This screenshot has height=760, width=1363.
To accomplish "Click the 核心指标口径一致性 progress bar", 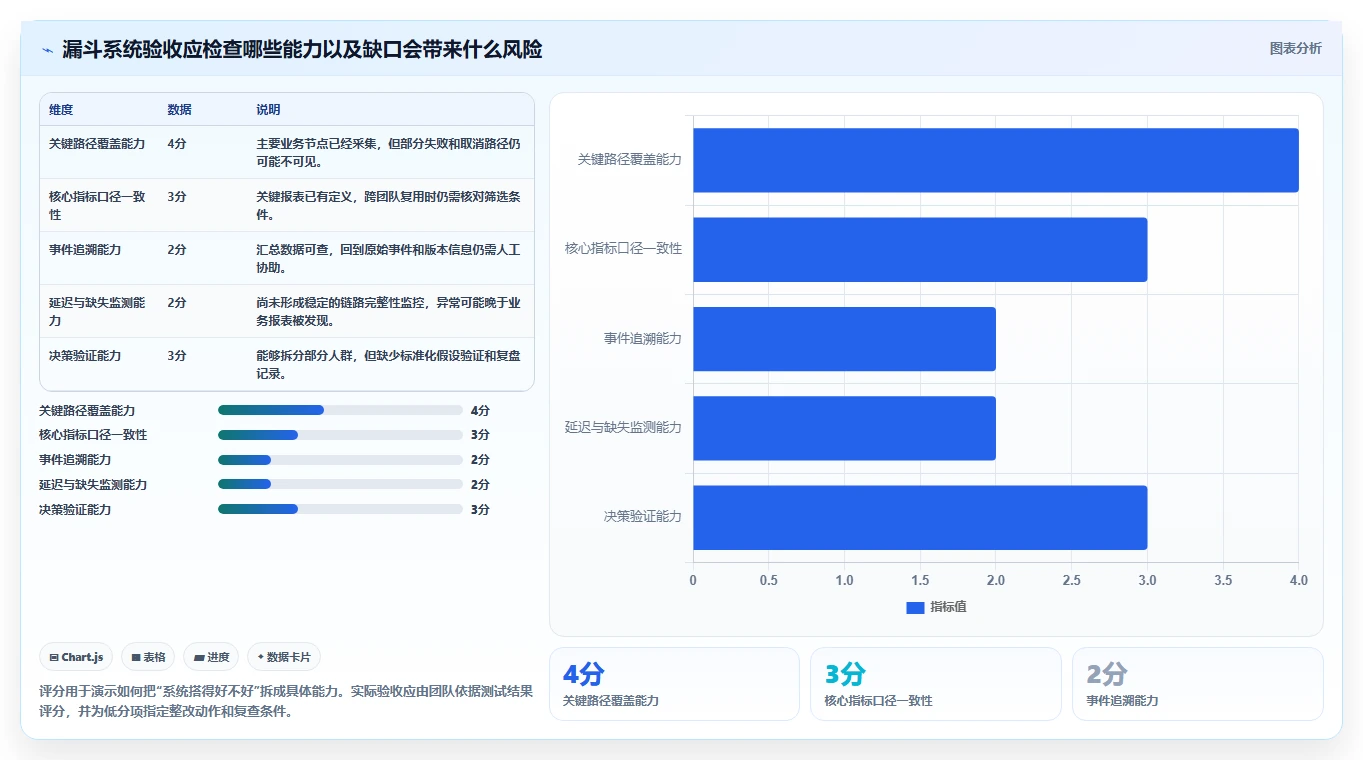I will [340, 435].
